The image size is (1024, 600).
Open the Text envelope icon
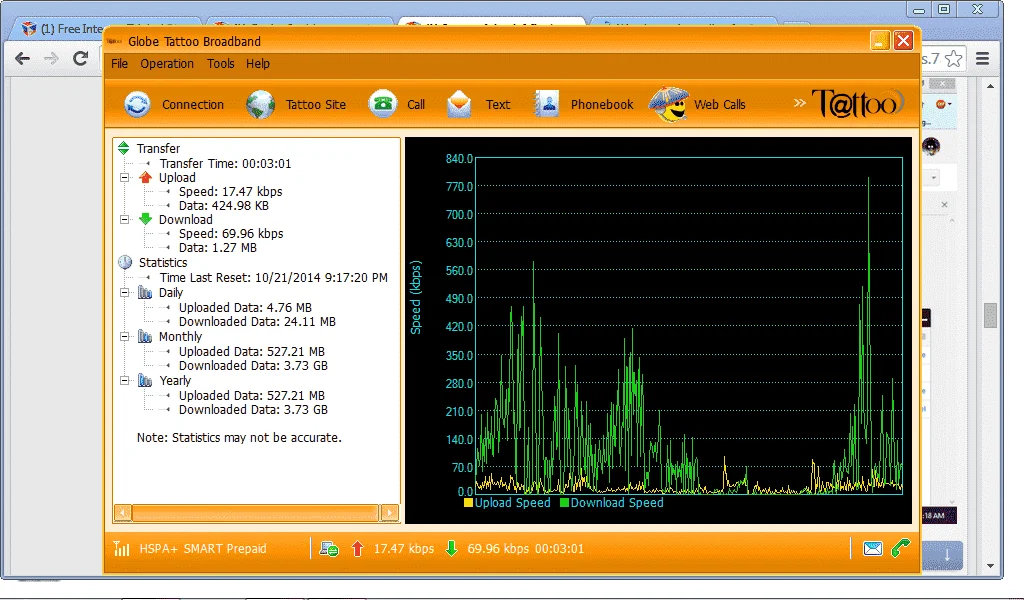pyautogui.click(x=459, y=104)
